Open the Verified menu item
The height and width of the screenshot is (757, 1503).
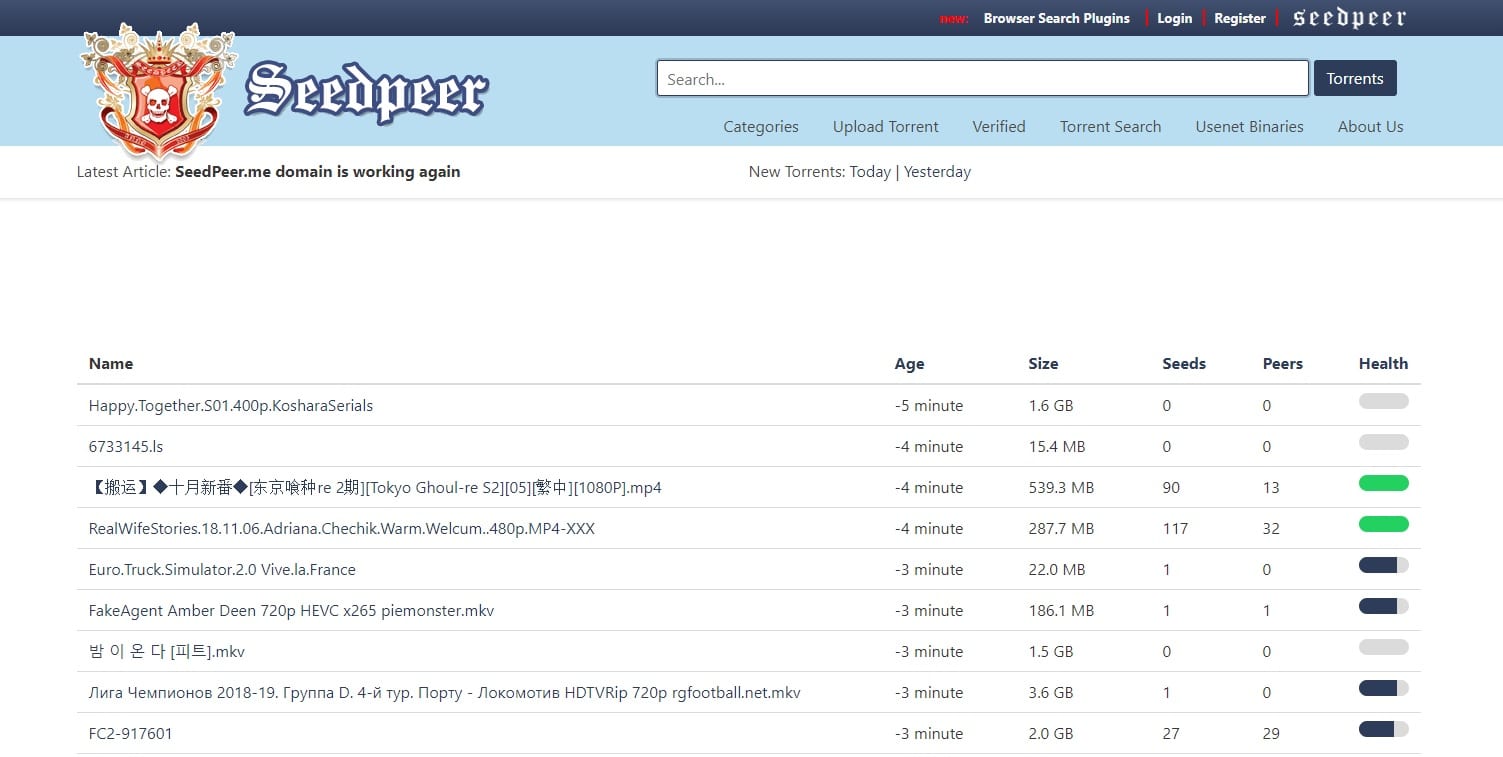999,127
